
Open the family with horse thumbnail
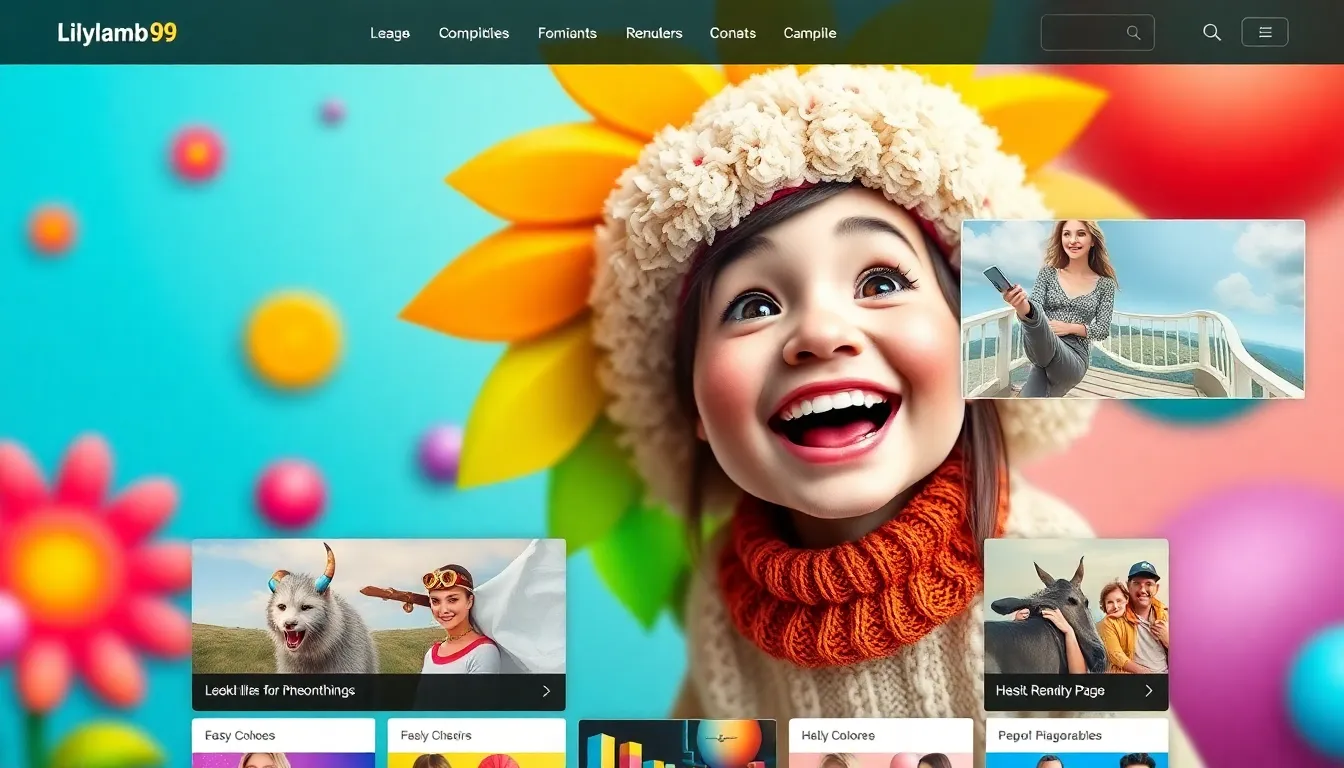[1075, 606]
